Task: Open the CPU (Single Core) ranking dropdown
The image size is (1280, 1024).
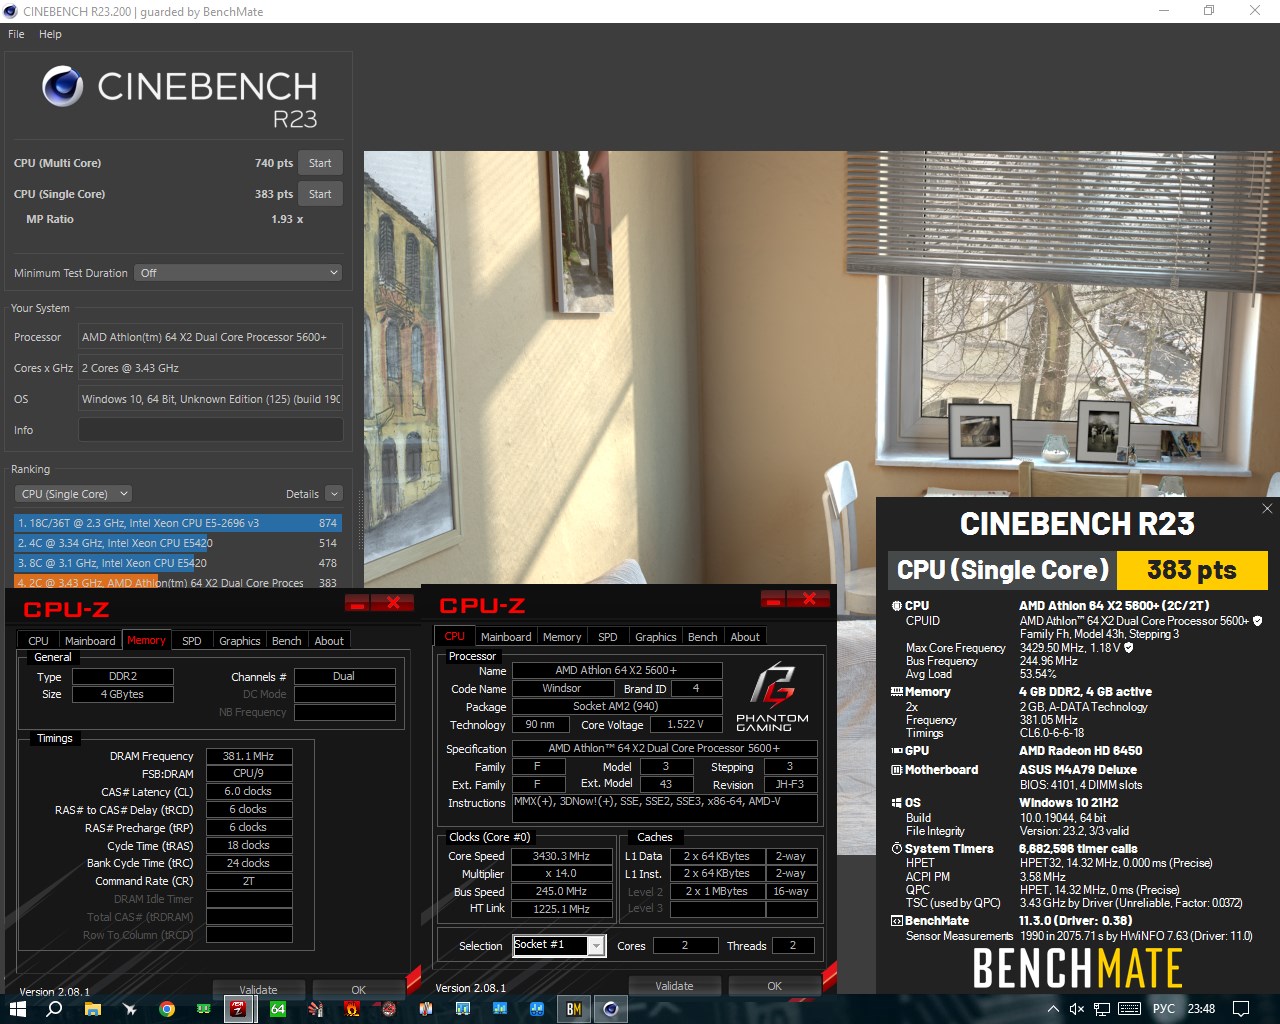Action: [74, 494]
